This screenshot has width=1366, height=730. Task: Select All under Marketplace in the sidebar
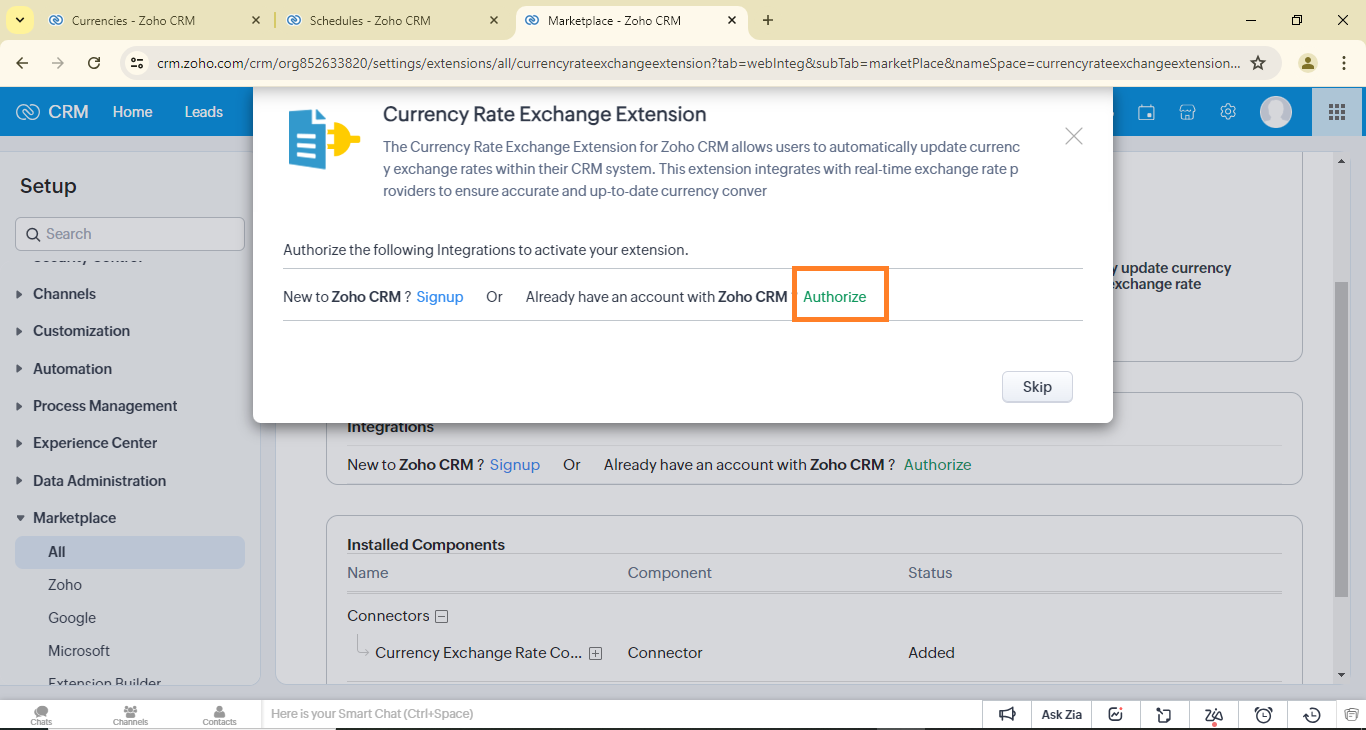[130, 552]
